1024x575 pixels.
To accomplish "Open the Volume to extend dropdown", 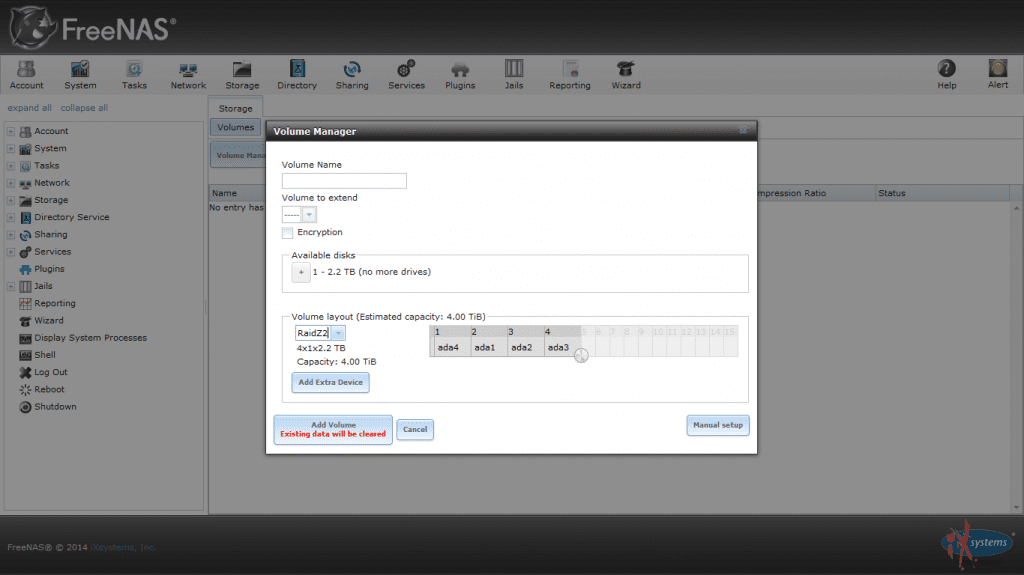I will (x=309, y=214).
